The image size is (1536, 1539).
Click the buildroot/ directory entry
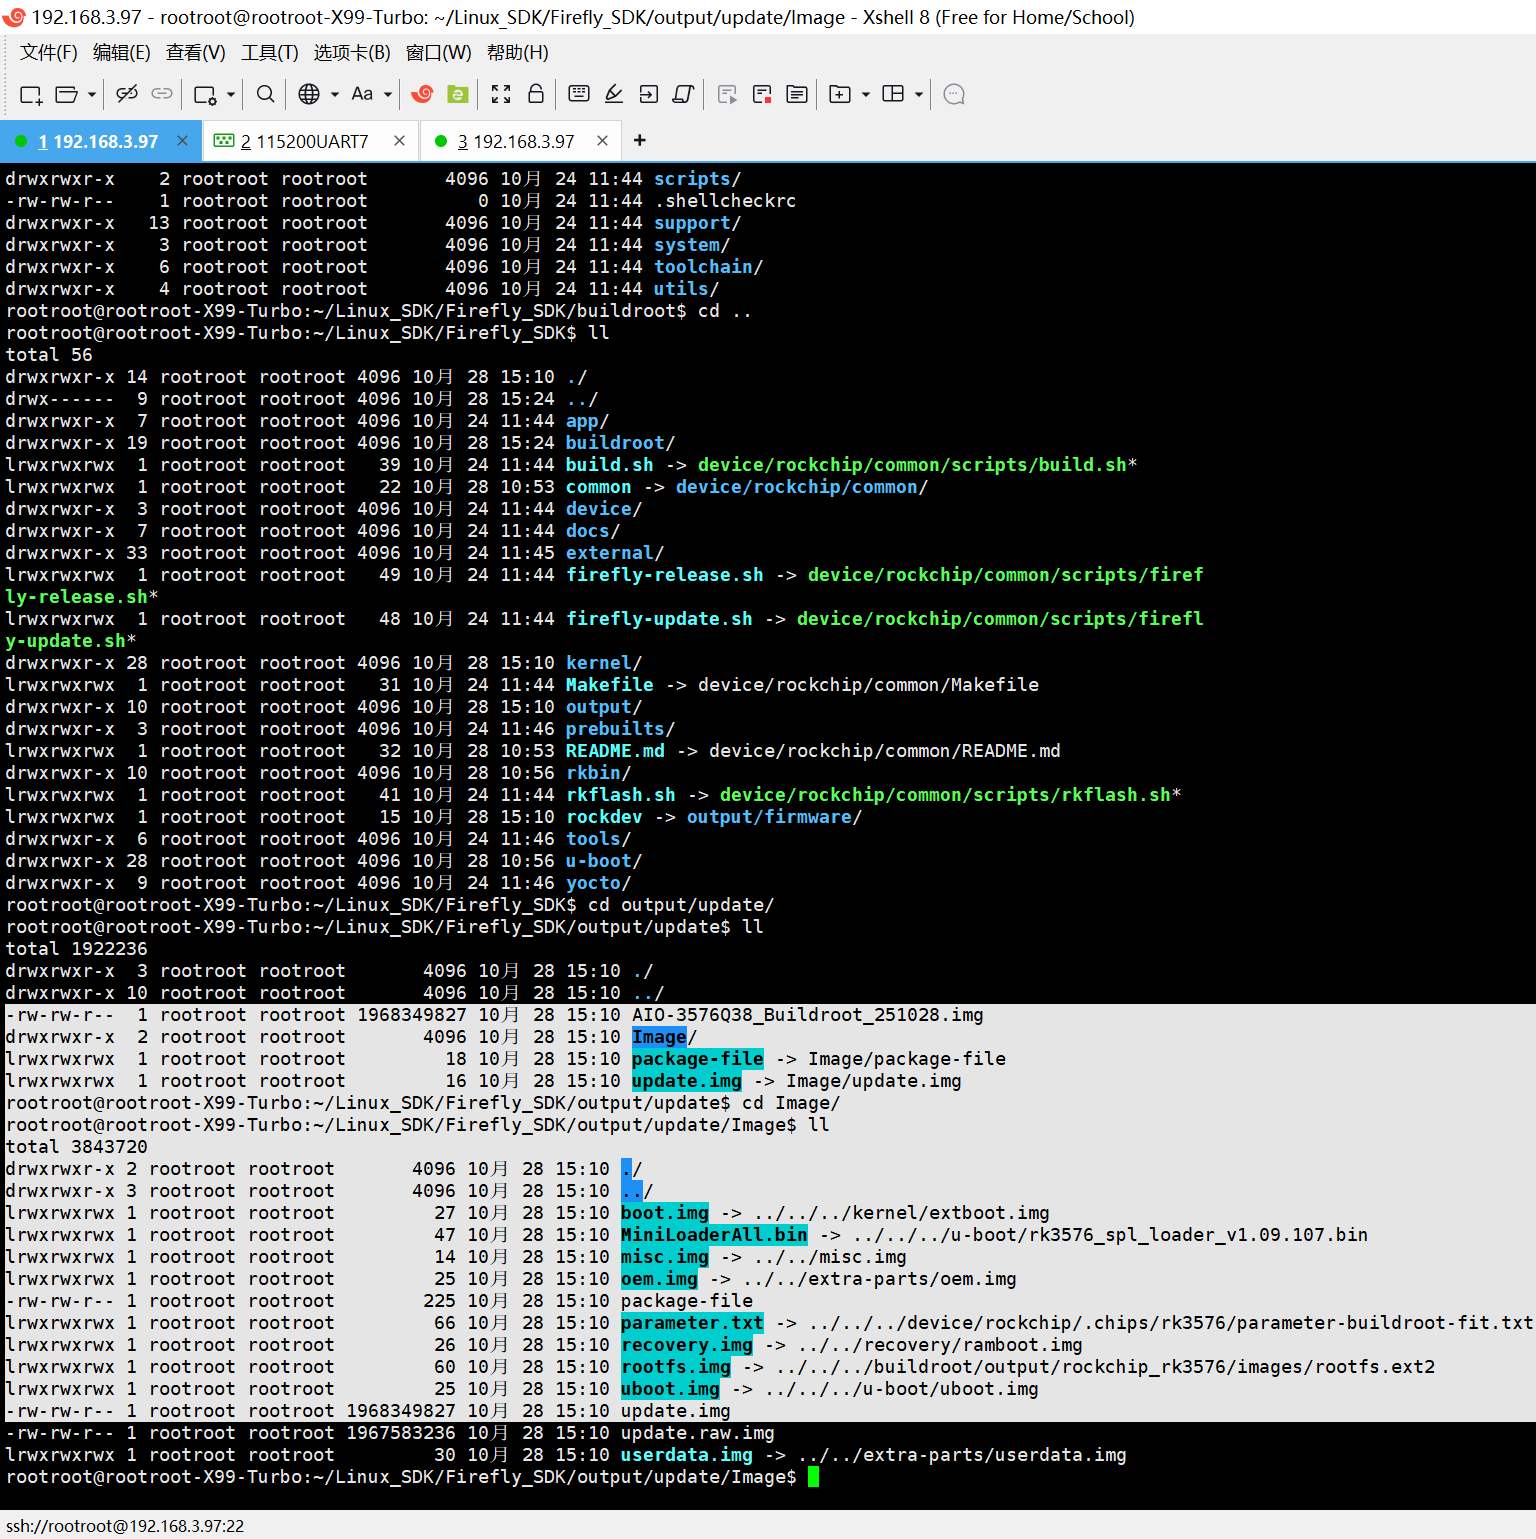[x=620, y=443]
